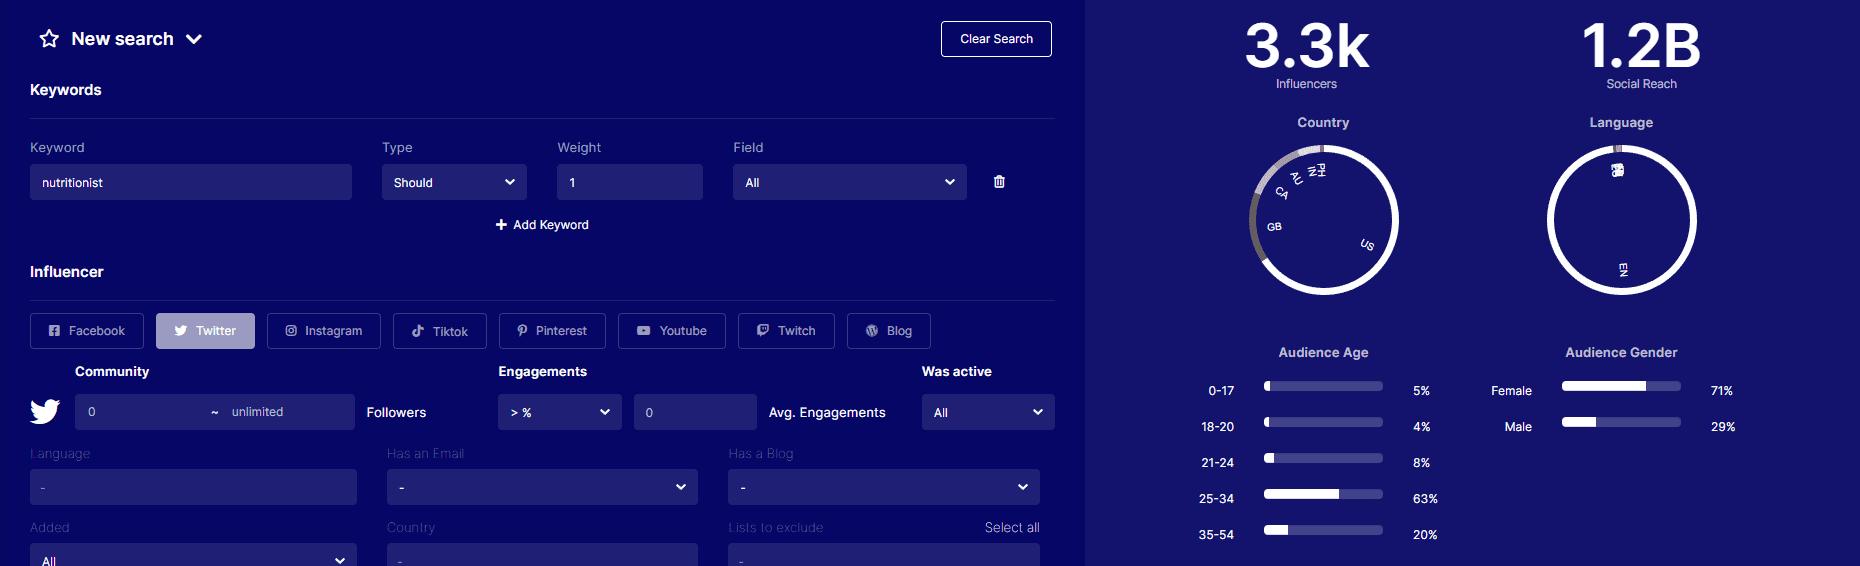
Task: Open the keyword Field dropdown
Action: click(849, 182)
